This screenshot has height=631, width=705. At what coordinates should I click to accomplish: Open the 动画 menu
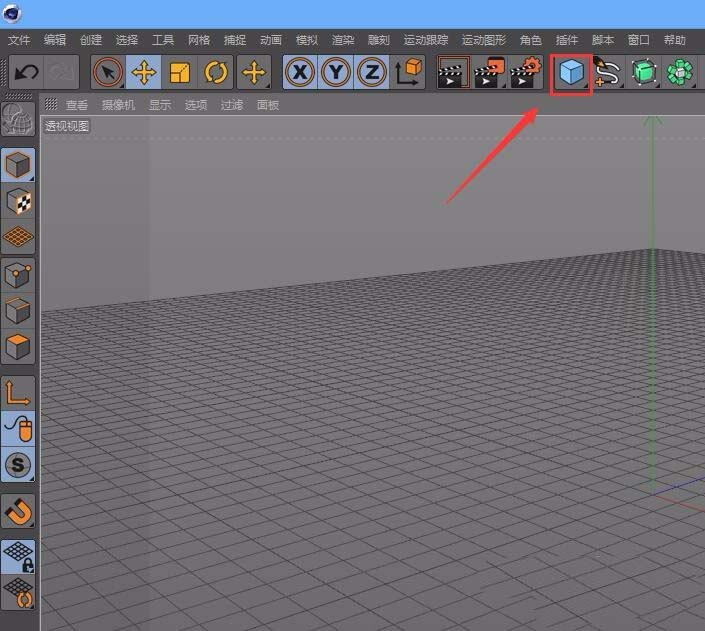[x=271, y=40]
